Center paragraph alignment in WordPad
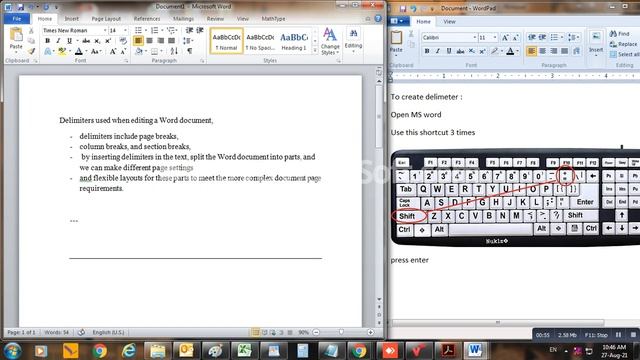This screenshot has width=640, height=360. point(542,51)
